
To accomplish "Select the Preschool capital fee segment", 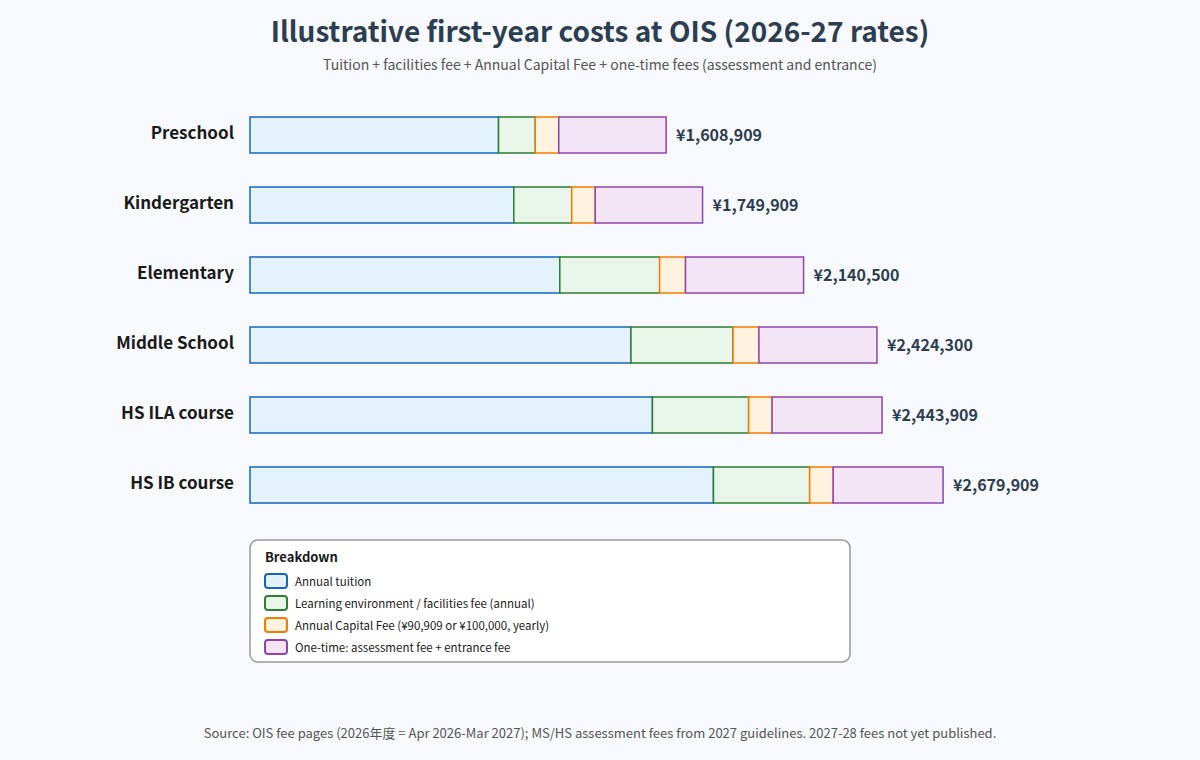I will point(547,135).
